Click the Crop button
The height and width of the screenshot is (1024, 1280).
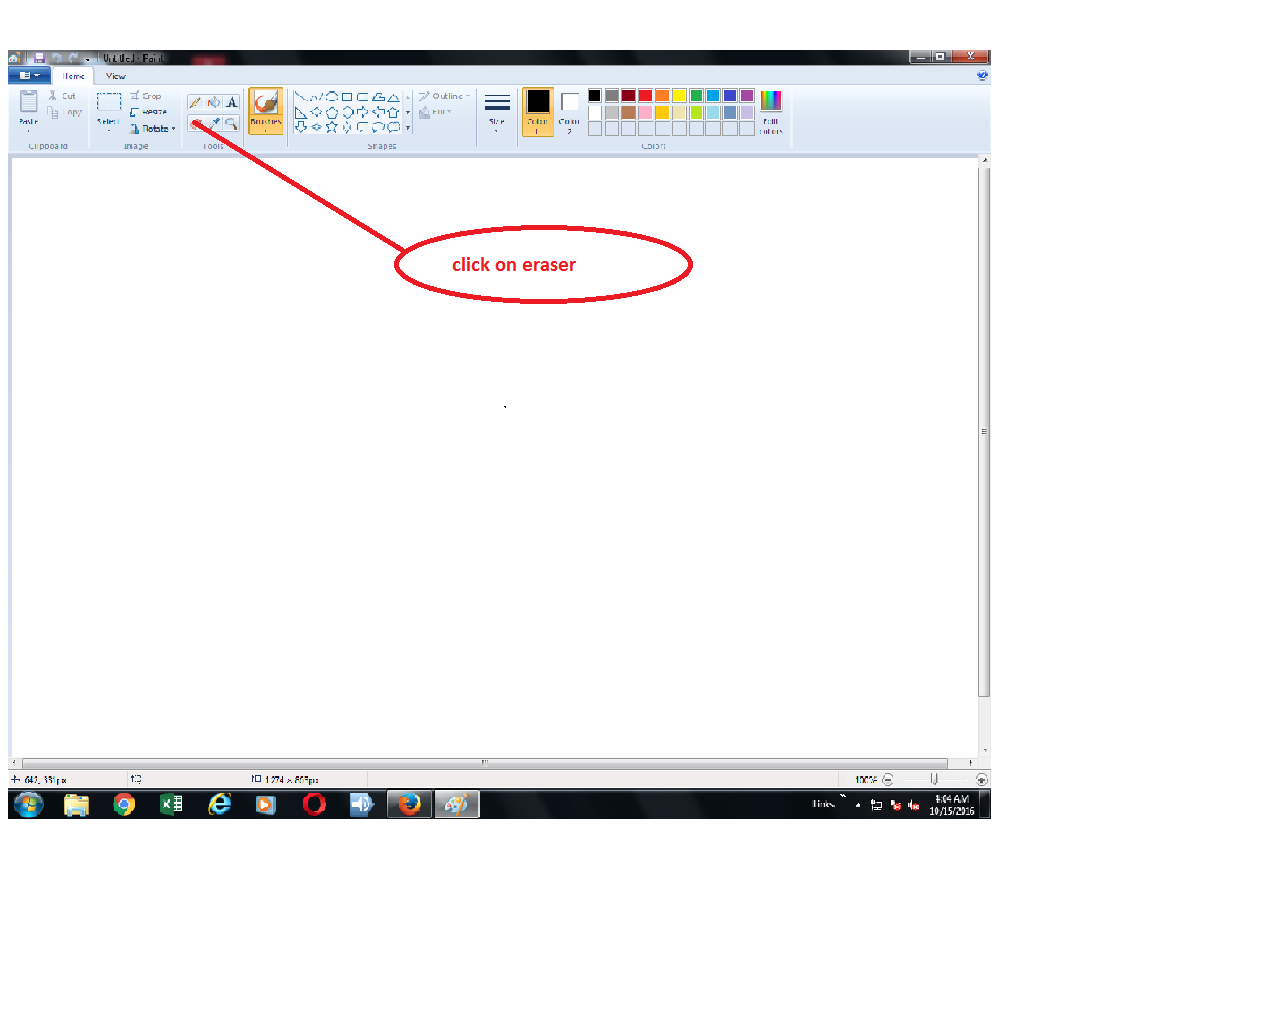(x=148, y=96)
